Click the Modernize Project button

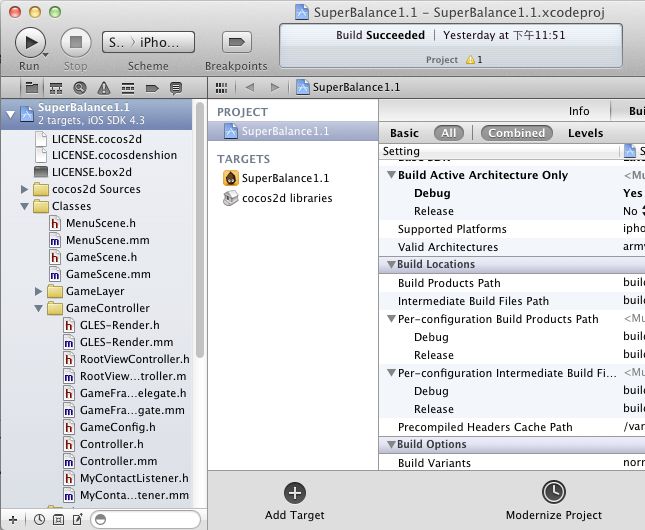[x=554, y=501]
